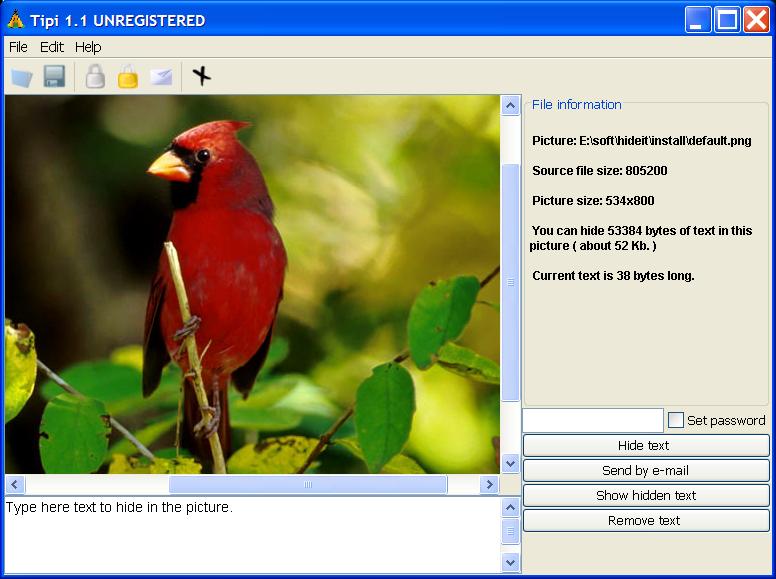Click the Tipi tent icon in title bar
Image resolution: width=776 pixels, height=579 pixels.
pos(15,20)
